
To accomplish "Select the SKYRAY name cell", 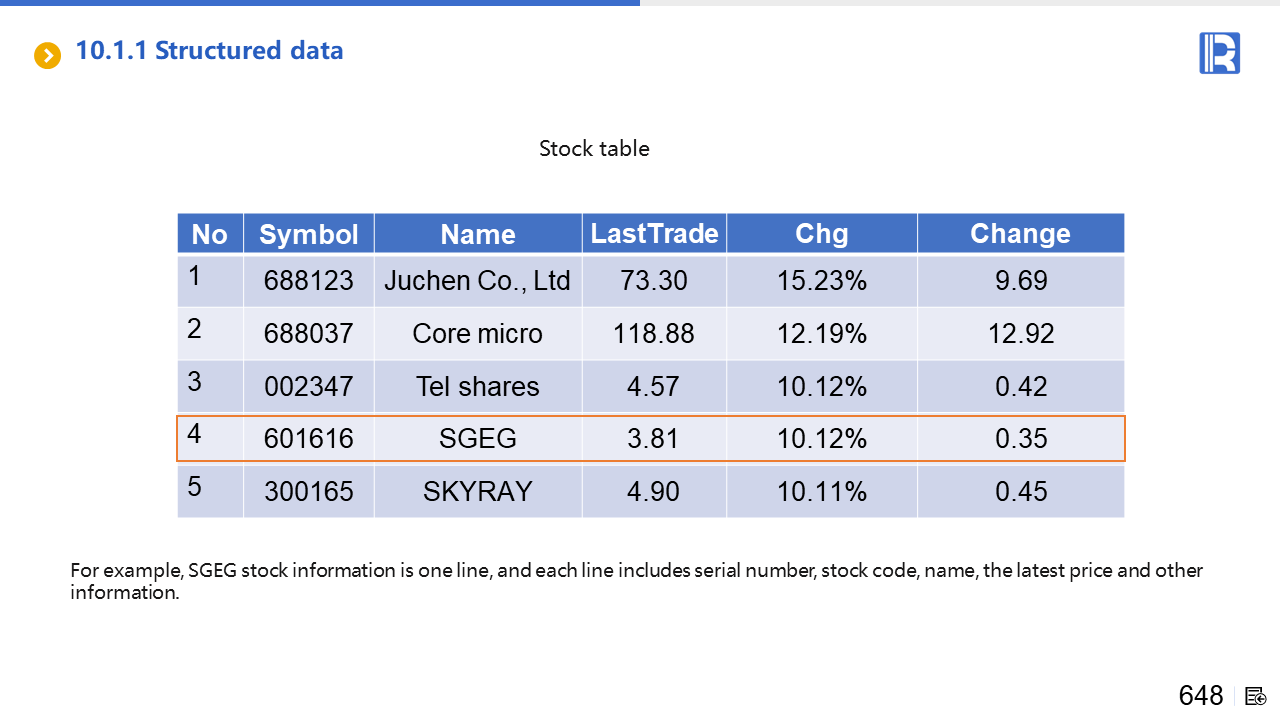I will click(x=477, y=492).
